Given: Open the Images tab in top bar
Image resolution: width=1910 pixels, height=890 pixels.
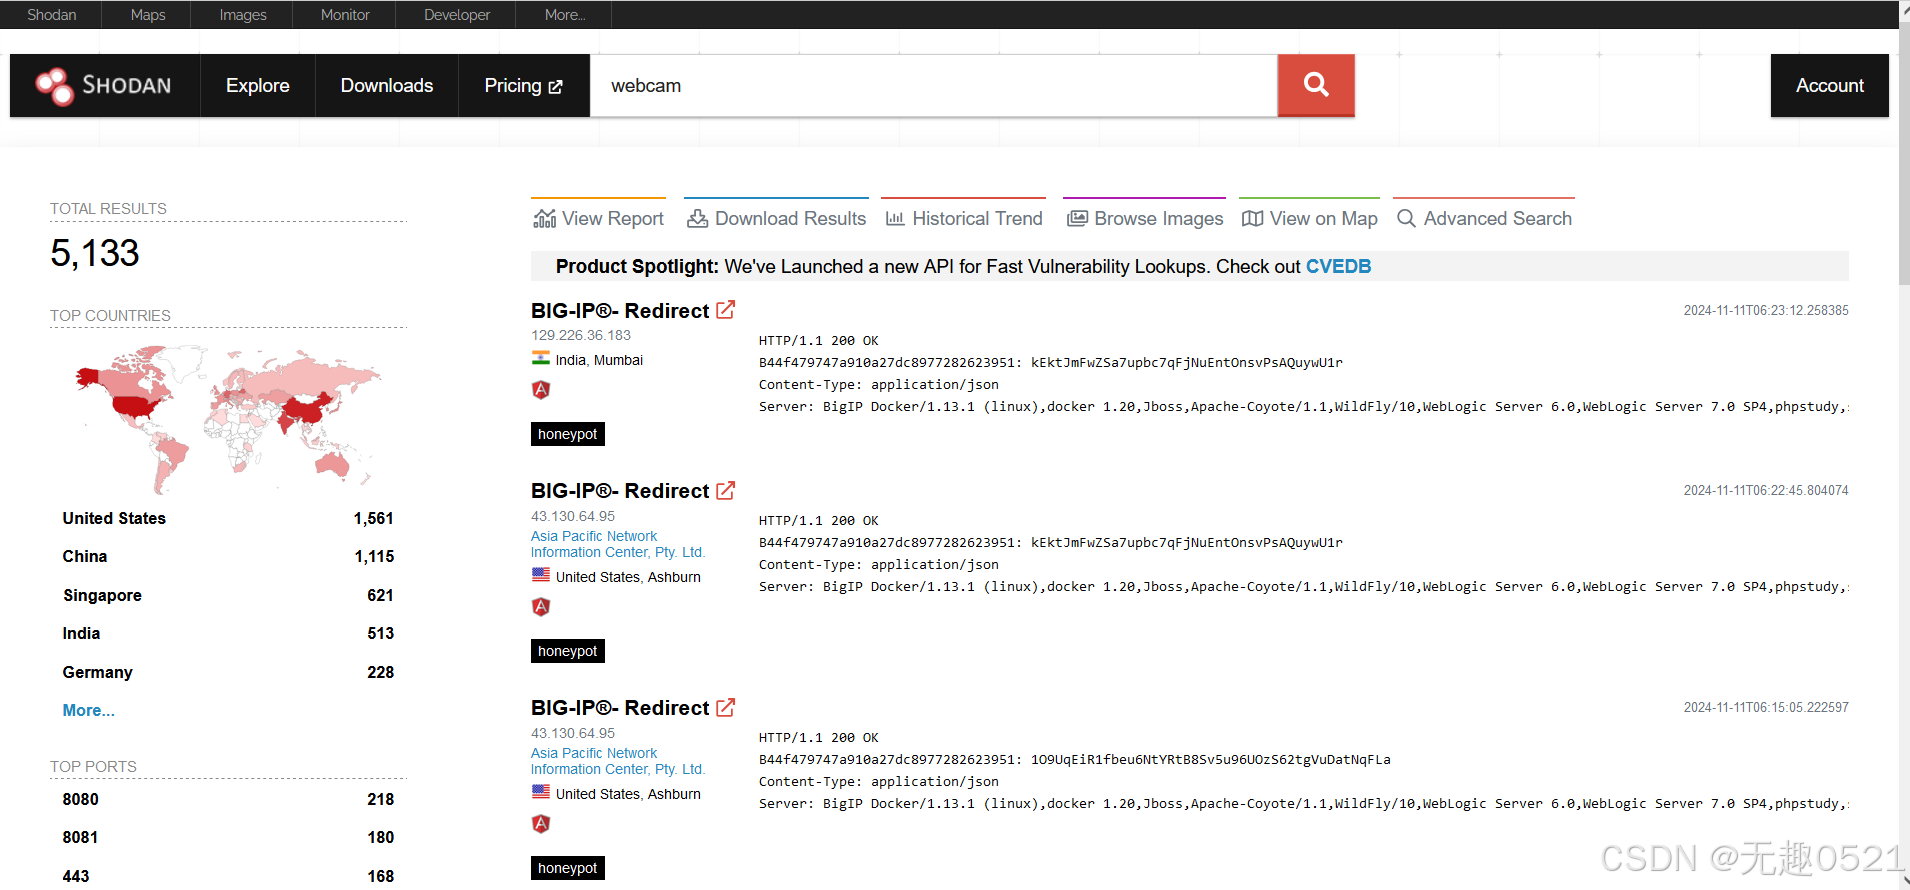Looking at the screenshot, I should (x=243, y=15).
